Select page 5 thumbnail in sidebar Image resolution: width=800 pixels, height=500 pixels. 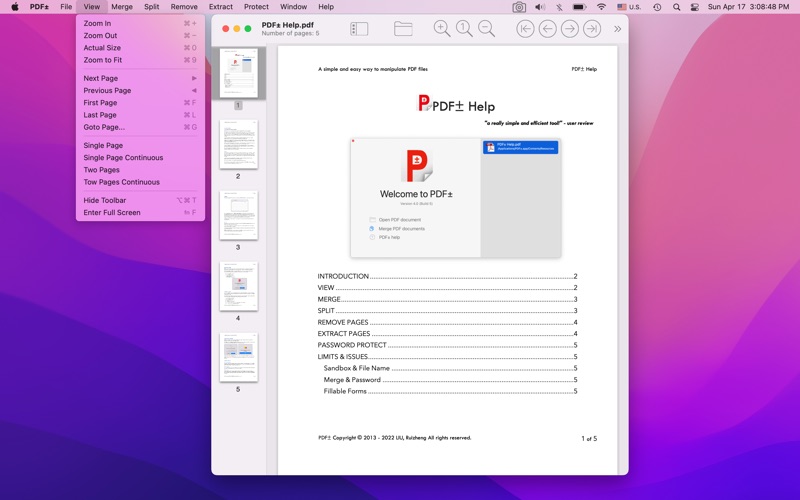tap(239, 357)
